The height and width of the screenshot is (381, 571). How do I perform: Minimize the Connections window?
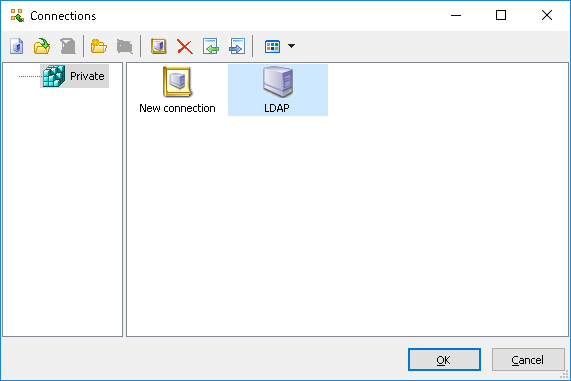pyautogui.click(x=456, y=15)
